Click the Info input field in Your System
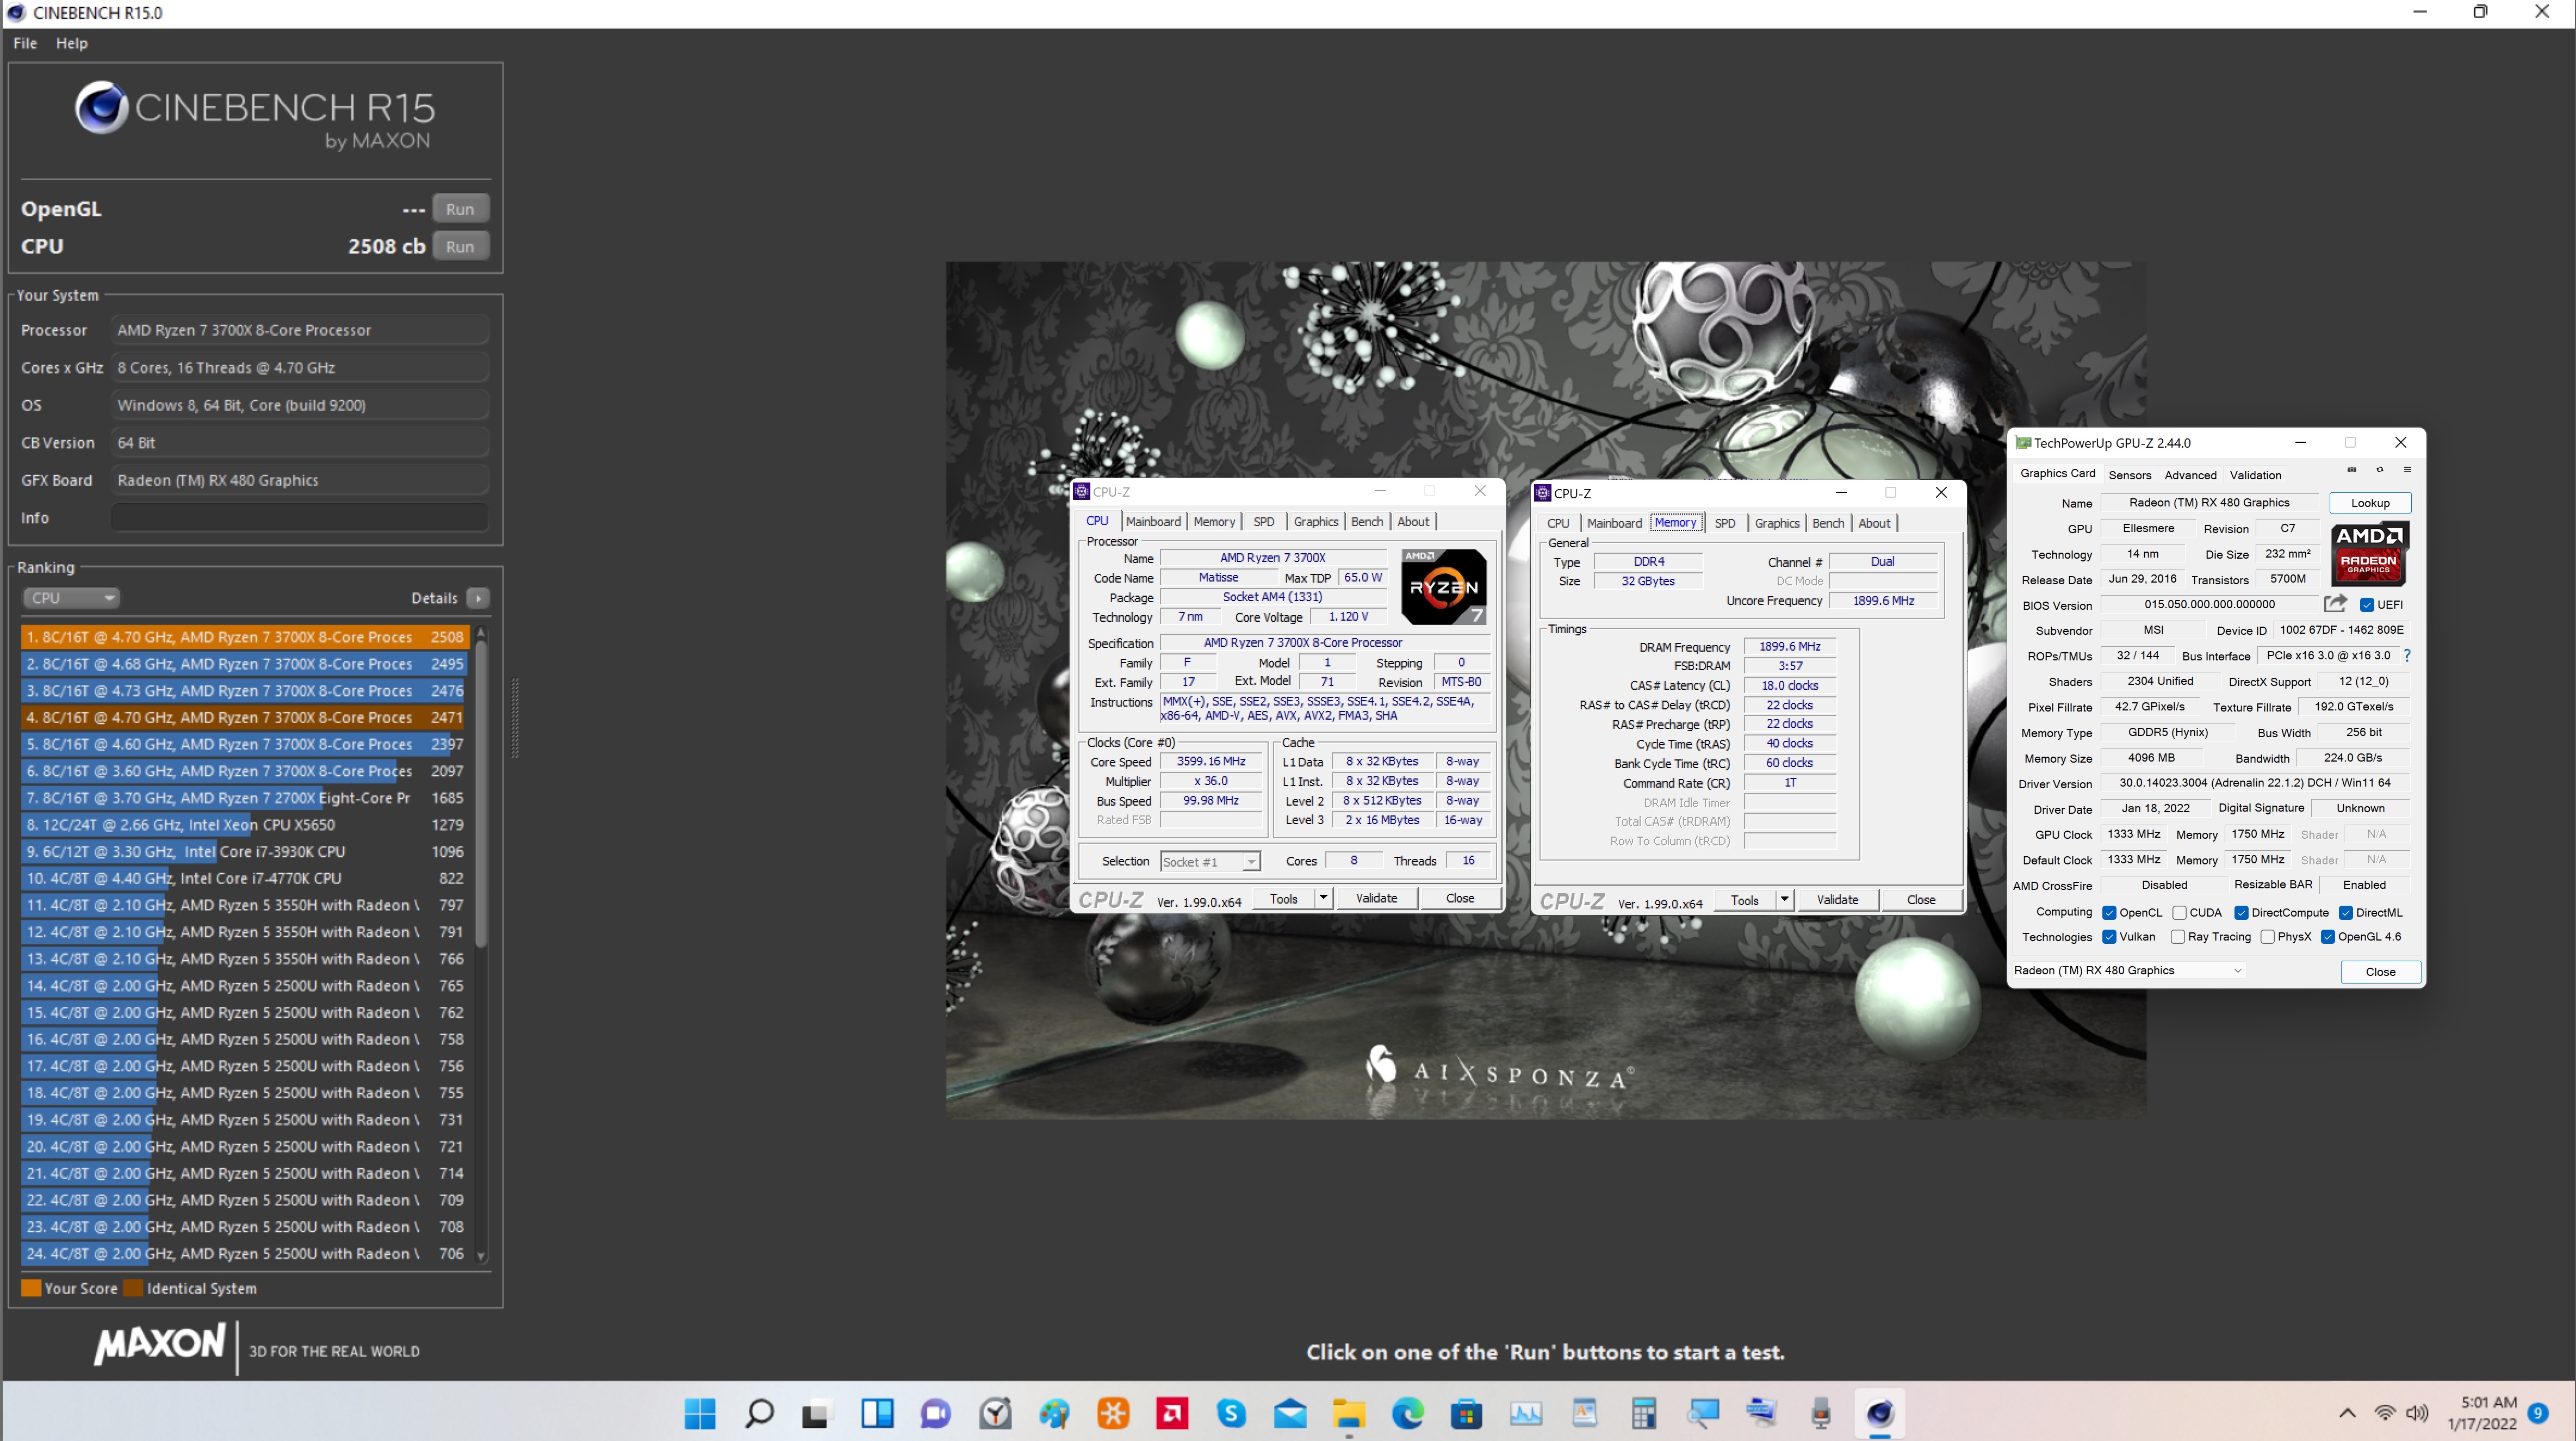The height and width of the screenshot is (1441, 2576). coord(300,518)
